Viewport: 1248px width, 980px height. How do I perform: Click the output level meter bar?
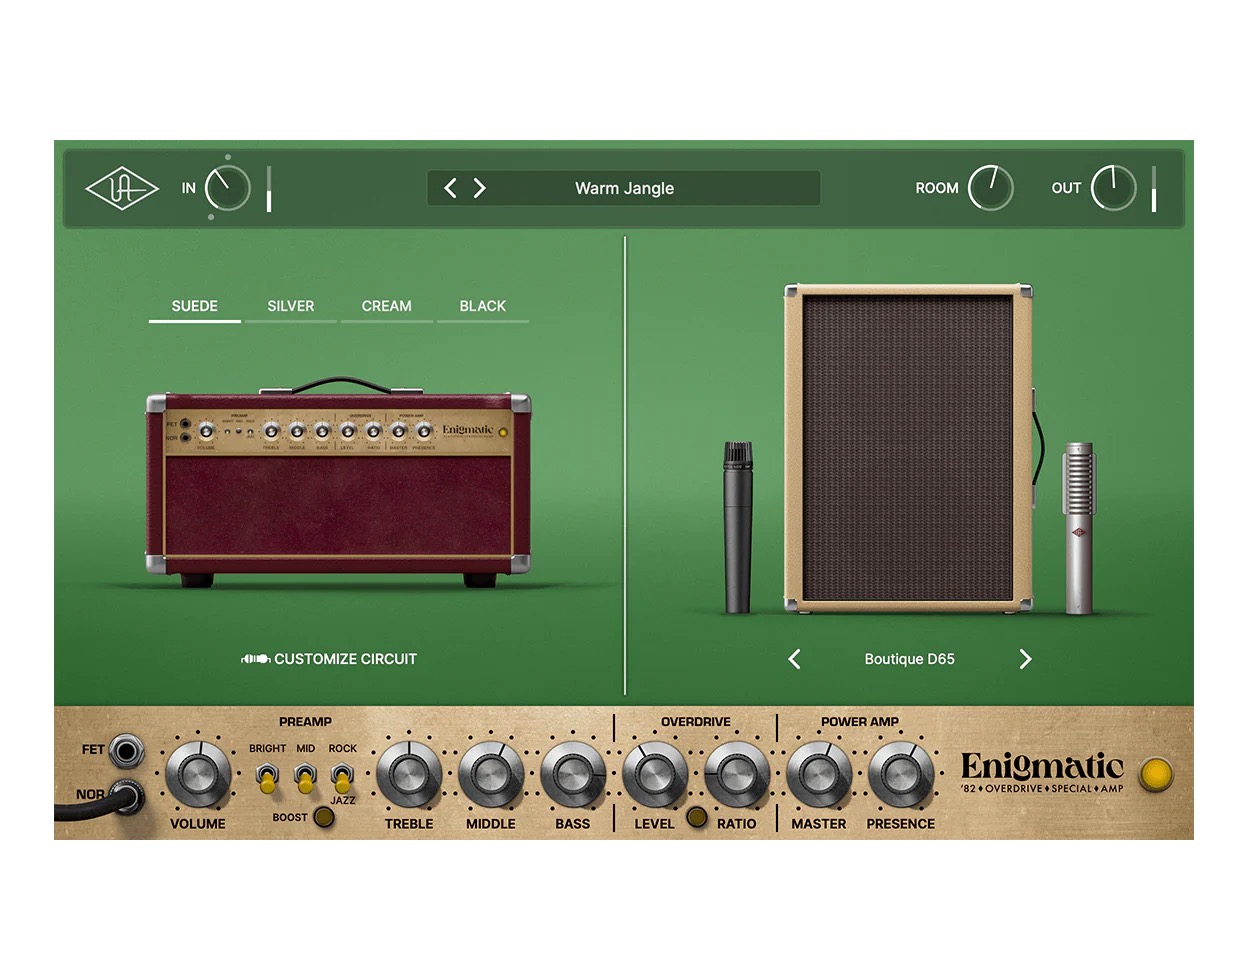click(x=1154, y=188)
